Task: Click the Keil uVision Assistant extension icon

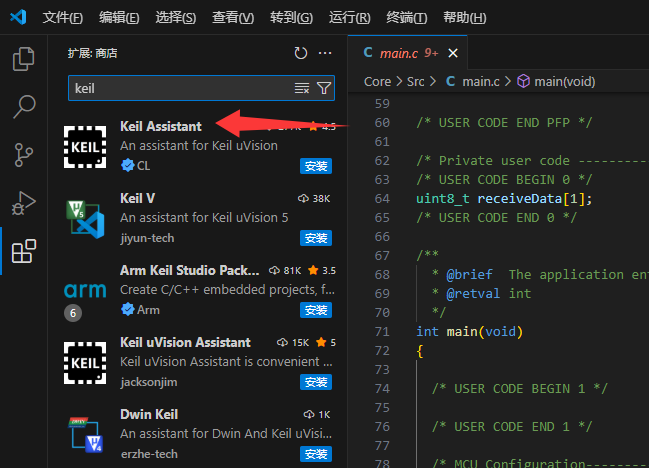Action: tap(85, 363)
